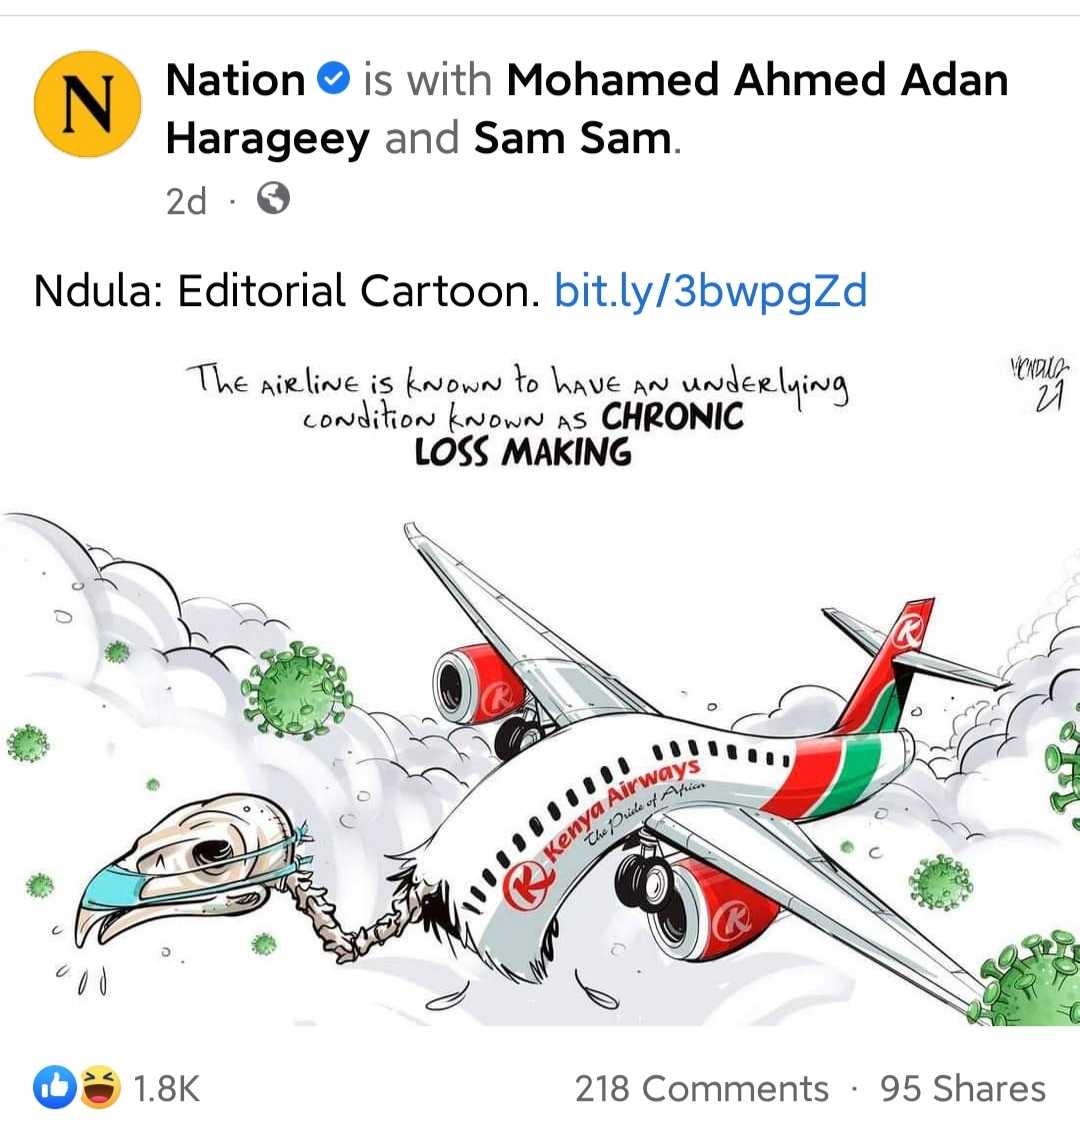Screen dimensions: 1080x1130
Task: Open the 218 Comments section
Action: point(702,1088)
